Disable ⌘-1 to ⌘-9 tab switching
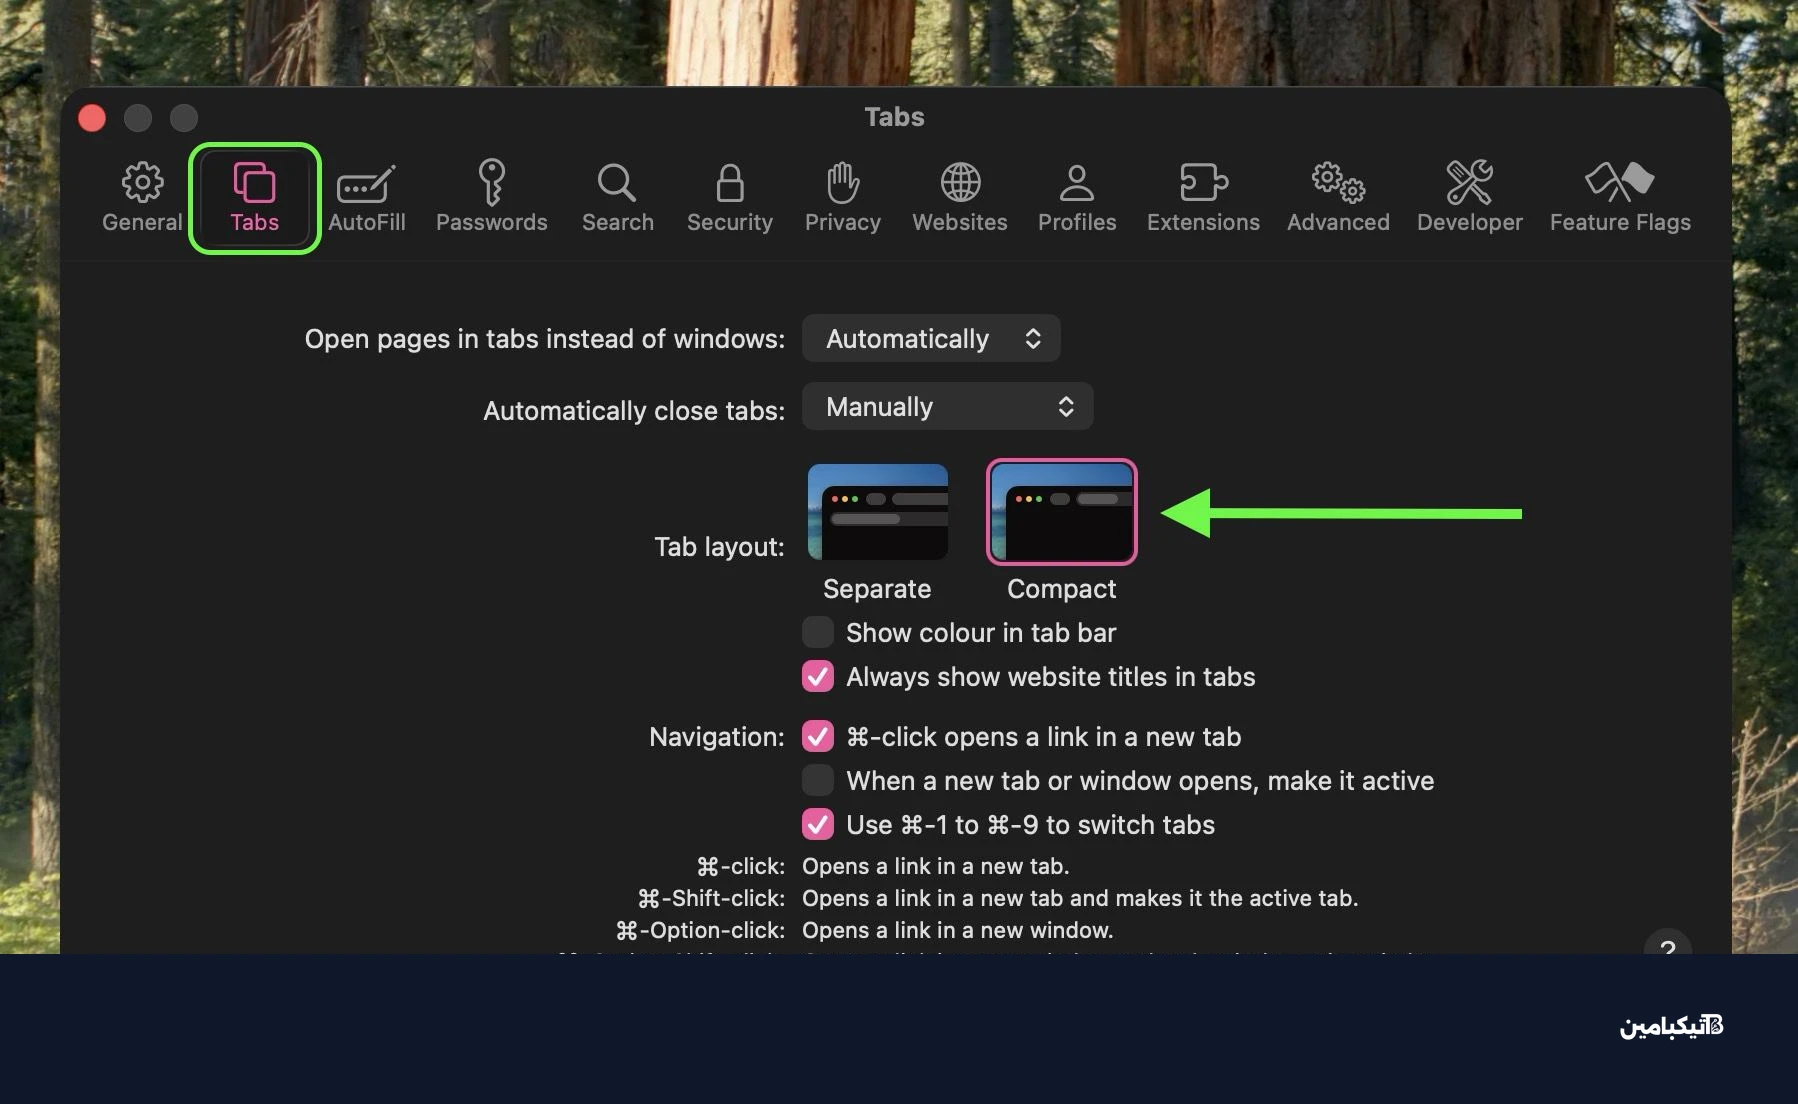This screenshot has width=1798, height=1104. (818, 825)
